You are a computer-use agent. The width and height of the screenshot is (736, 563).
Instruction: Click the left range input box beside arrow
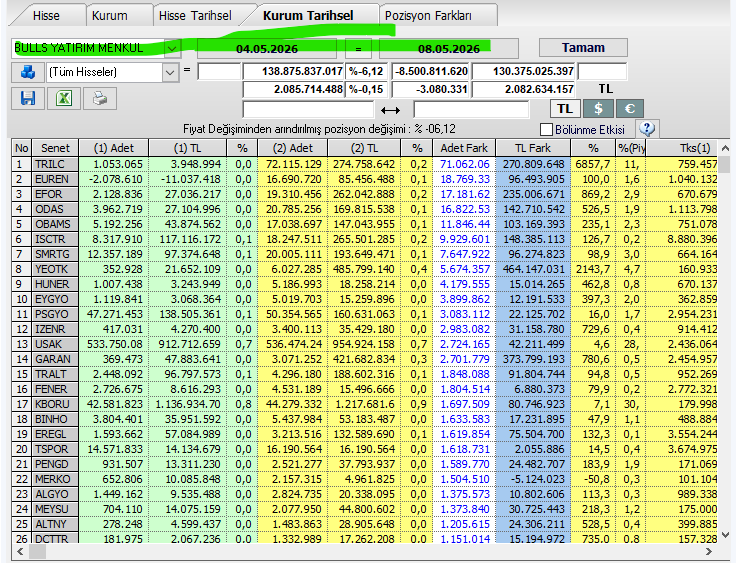click(308, 109)
